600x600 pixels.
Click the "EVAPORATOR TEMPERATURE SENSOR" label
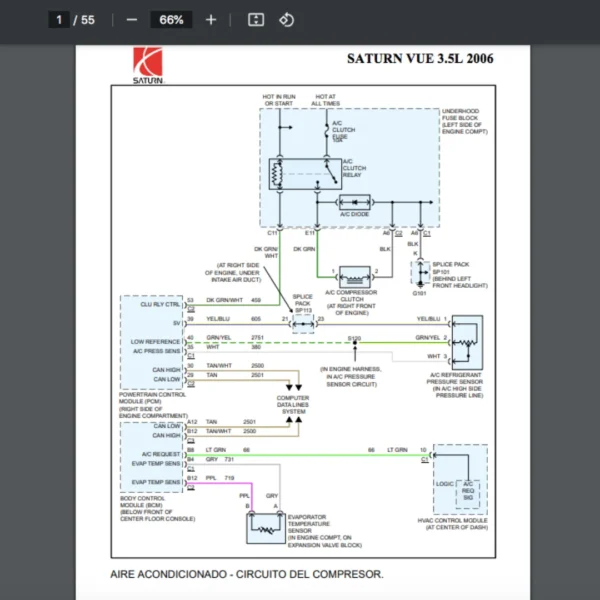pos(309,523)
